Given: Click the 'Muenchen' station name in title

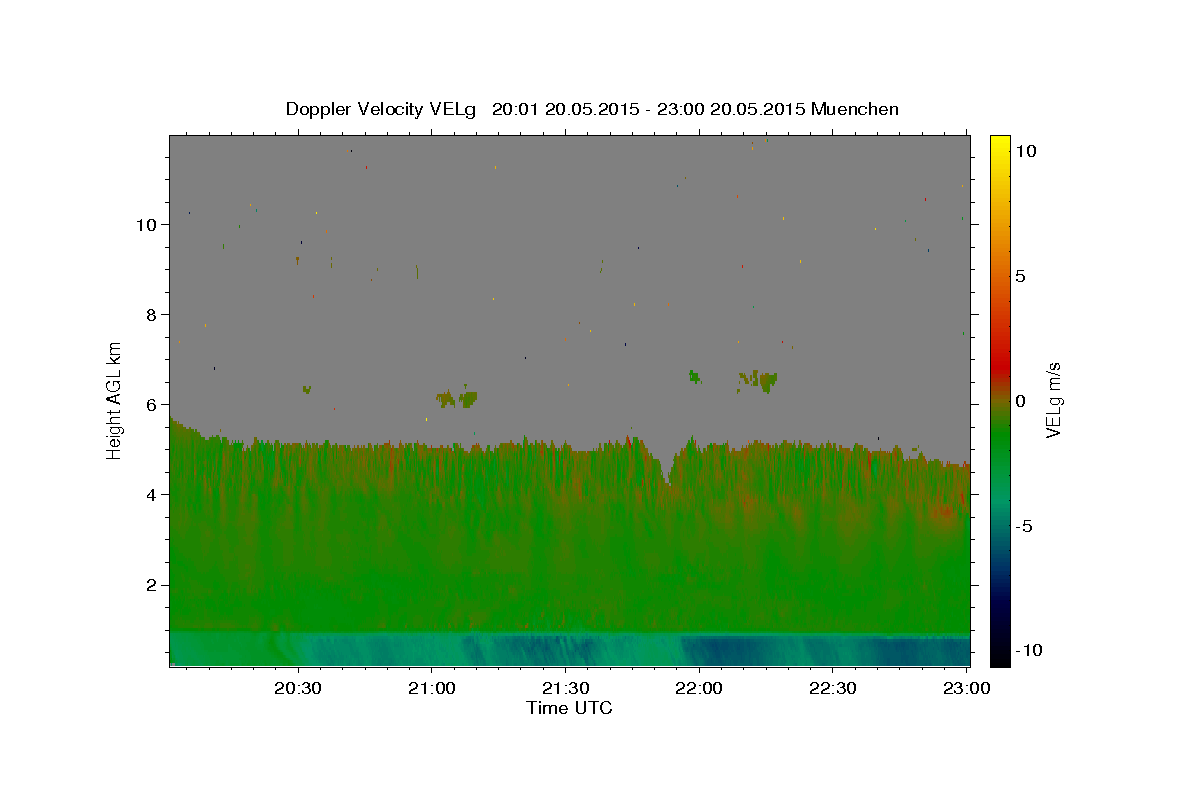Looking at the screenshot, I should (x=855, y=109).
